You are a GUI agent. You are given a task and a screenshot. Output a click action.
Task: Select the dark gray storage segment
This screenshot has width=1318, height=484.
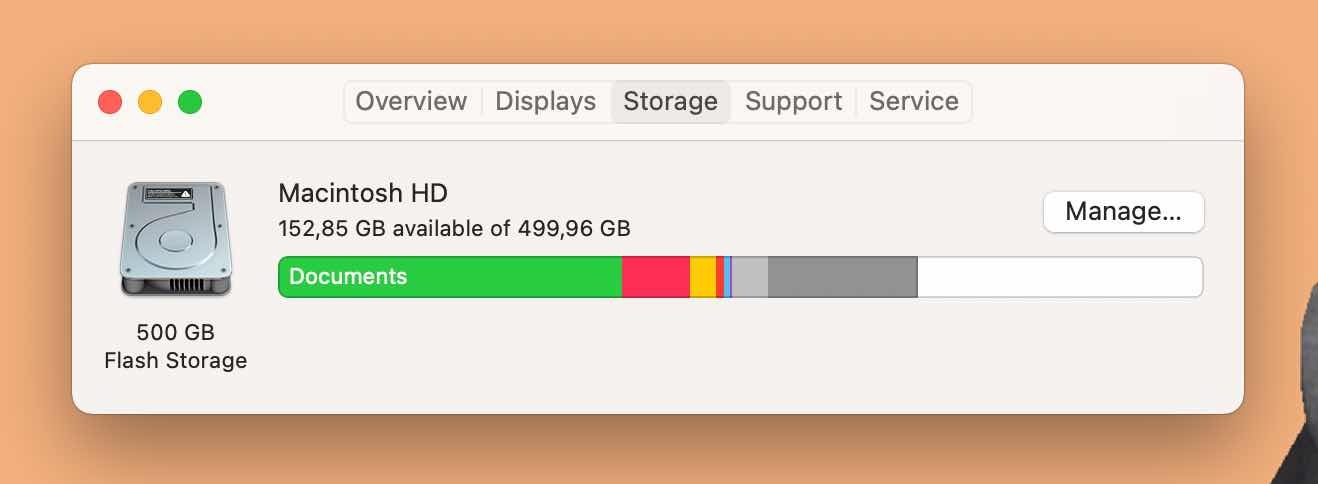[x=842, y=277]
